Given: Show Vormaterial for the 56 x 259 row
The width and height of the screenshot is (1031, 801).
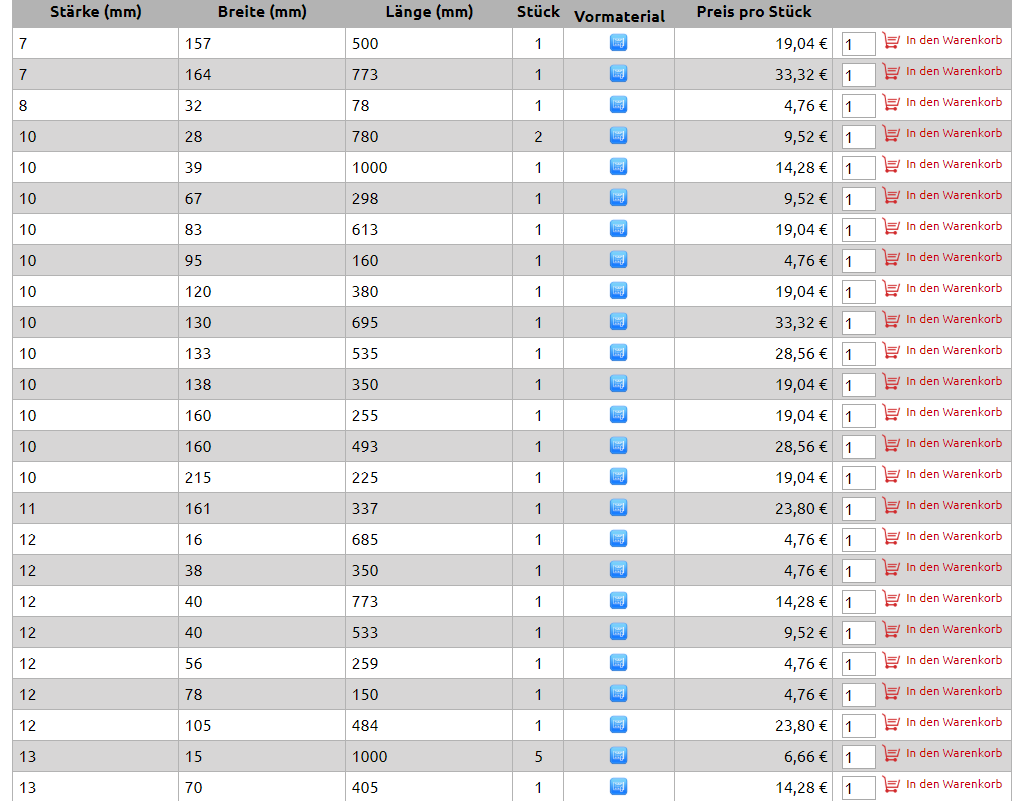Looking at the screenshot, I should (618, 662).
